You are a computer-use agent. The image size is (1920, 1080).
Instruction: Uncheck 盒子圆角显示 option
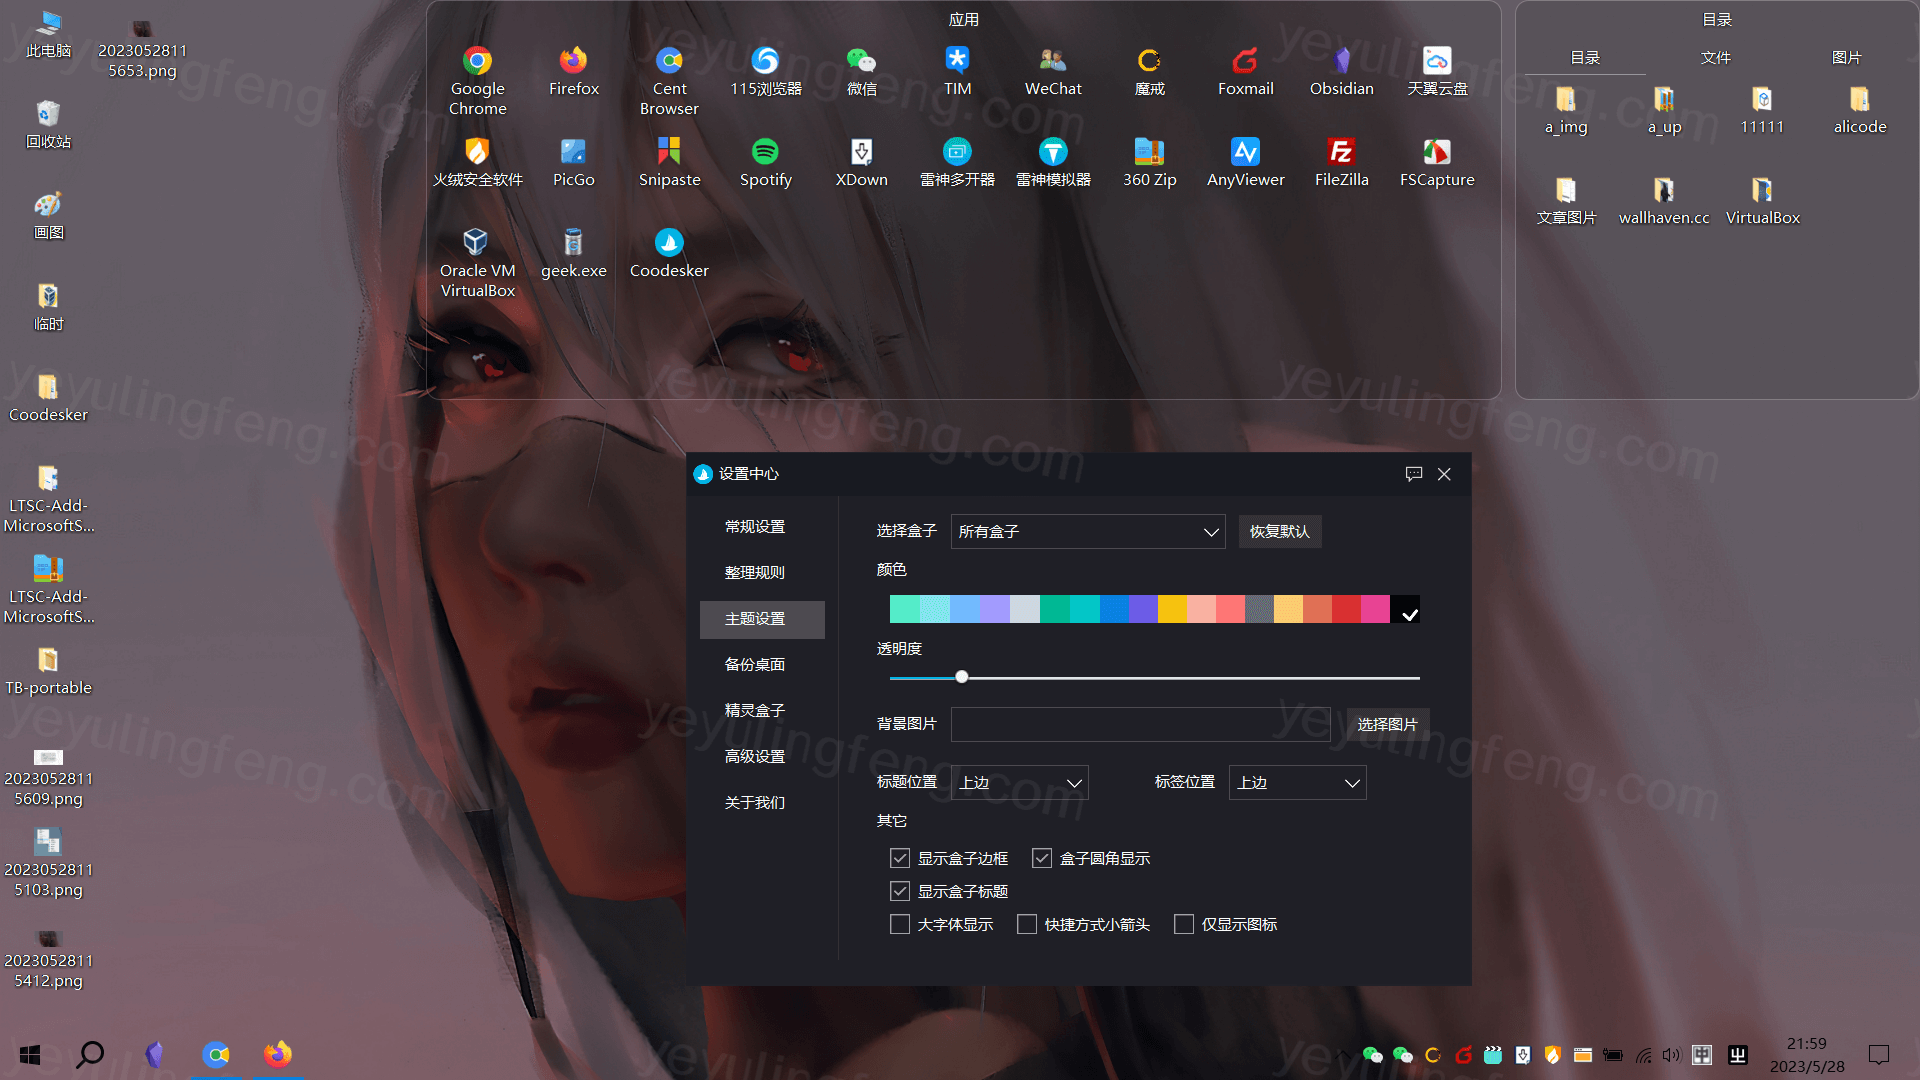click(x=1042, y=858)
